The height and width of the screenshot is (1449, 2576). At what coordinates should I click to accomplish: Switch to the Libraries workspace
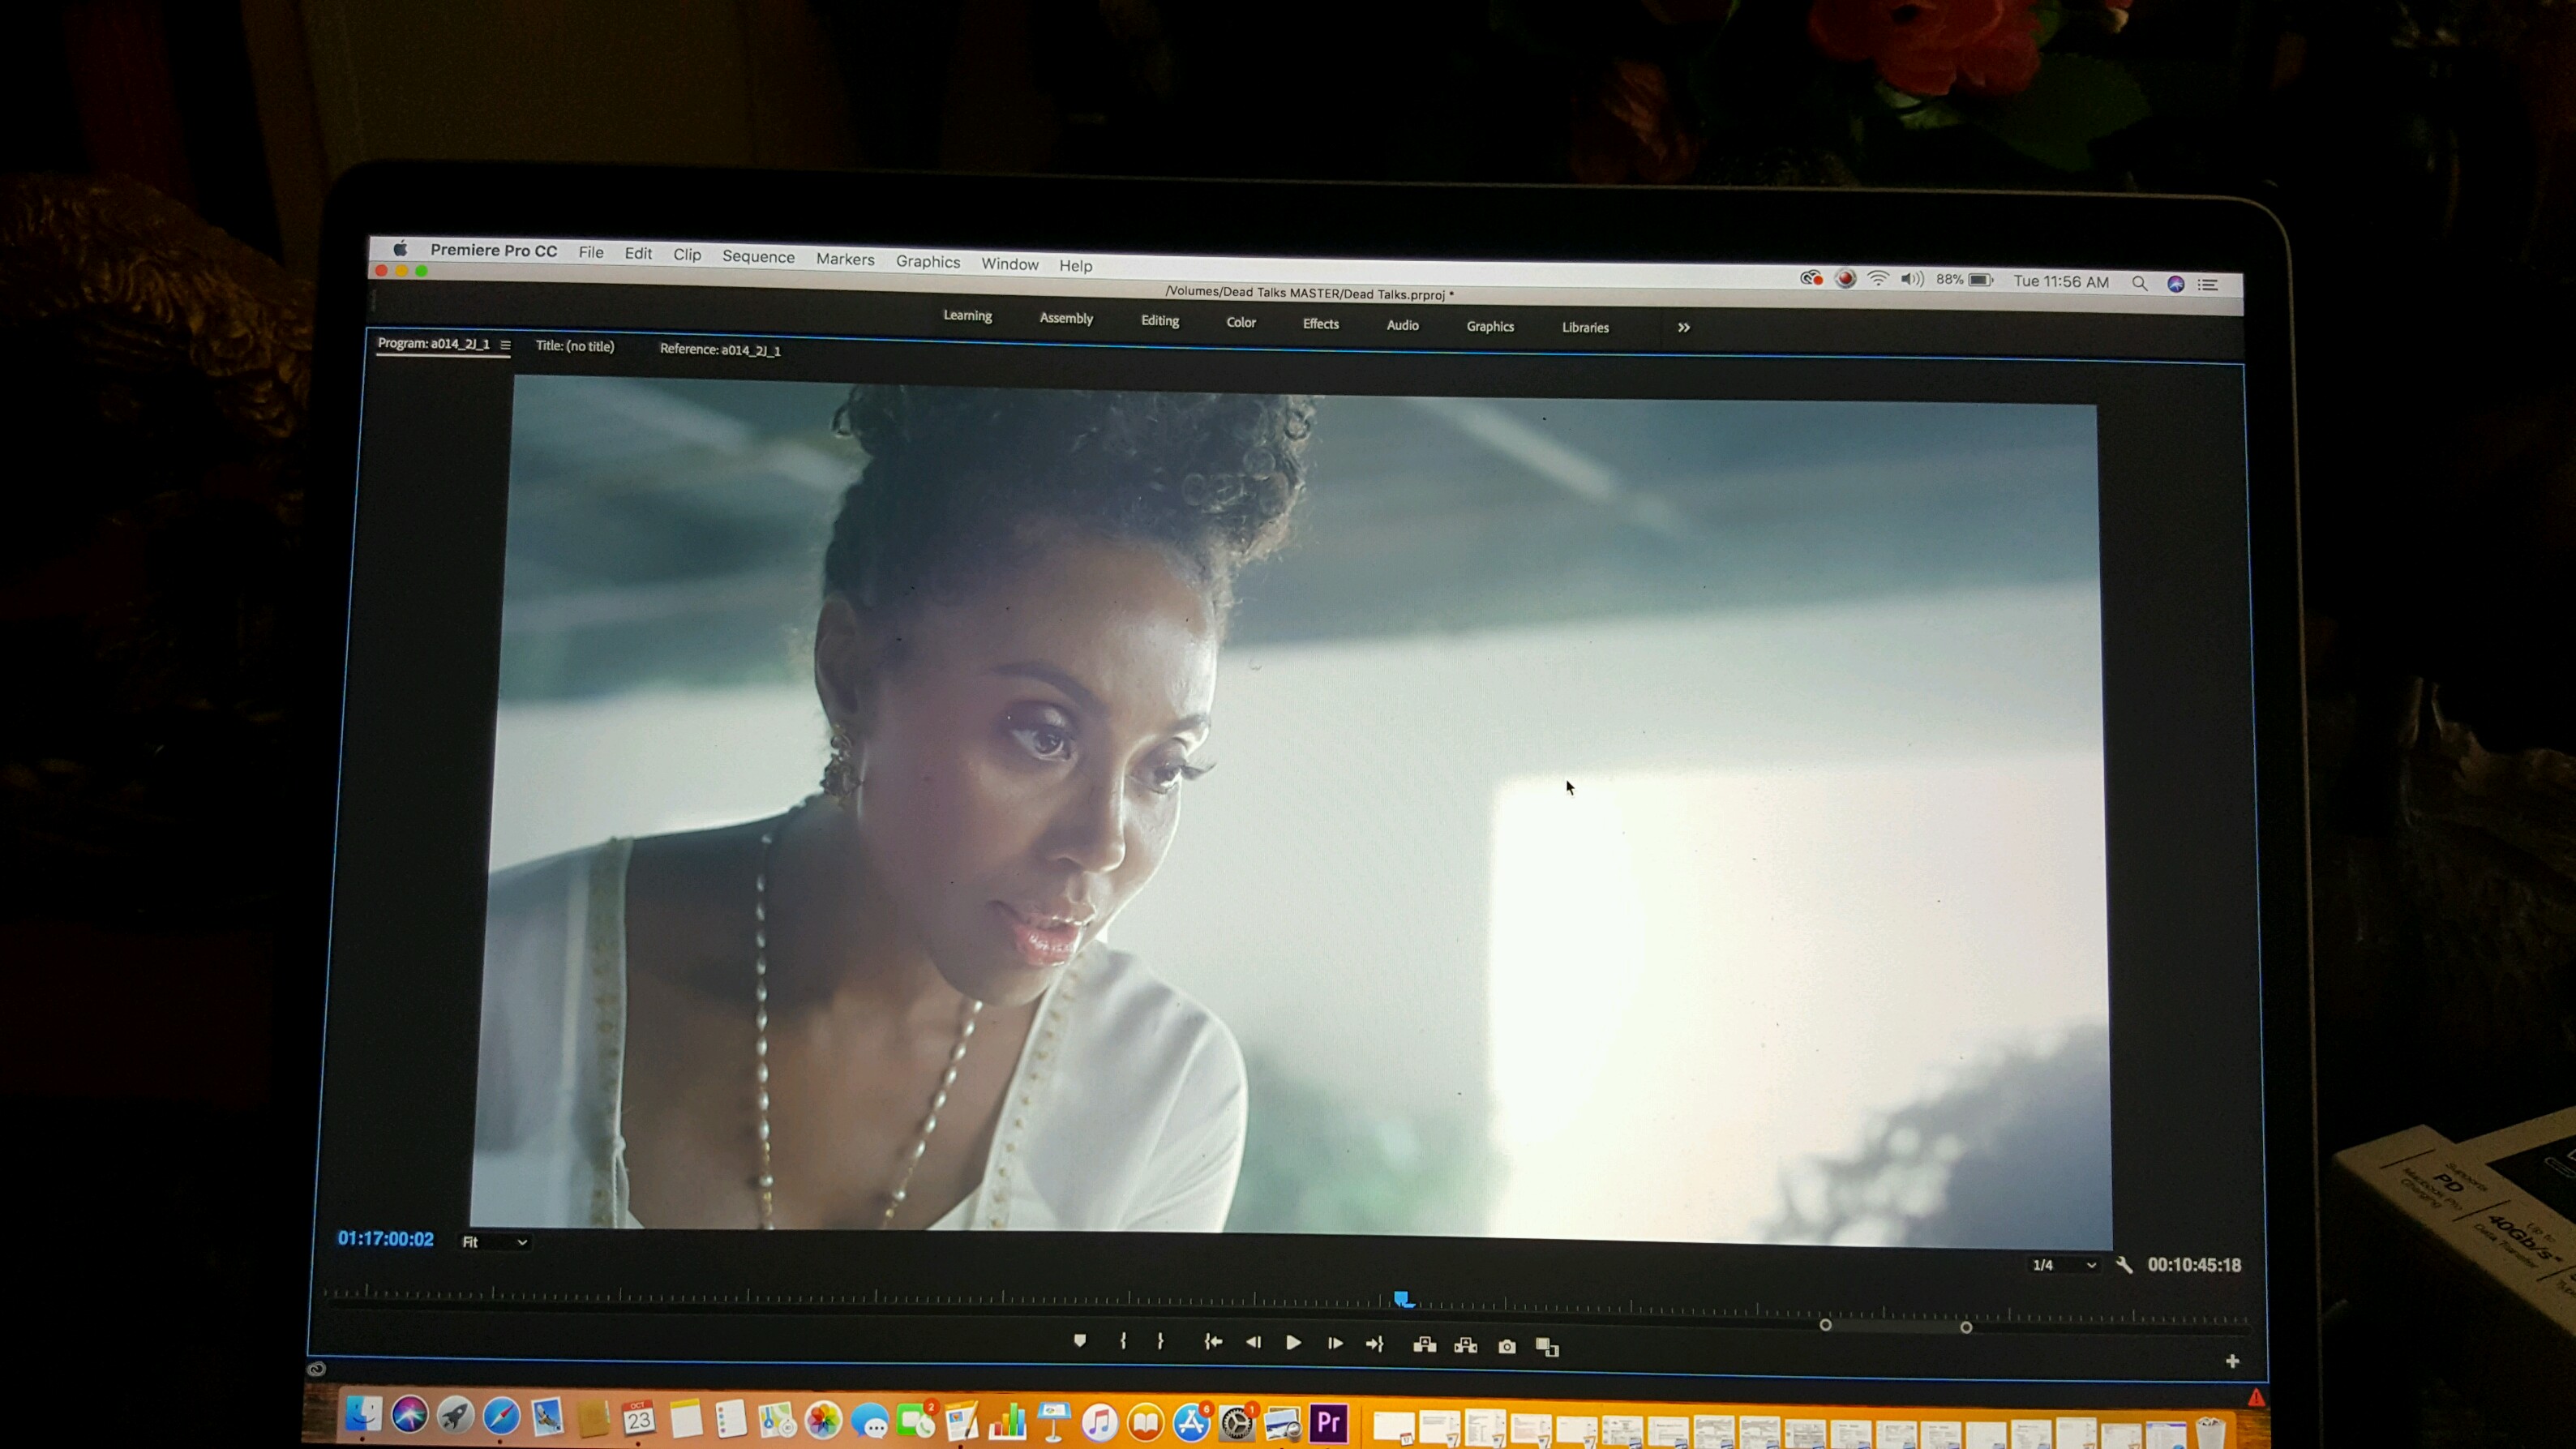pyautogui.click(x=1586, y=328)
